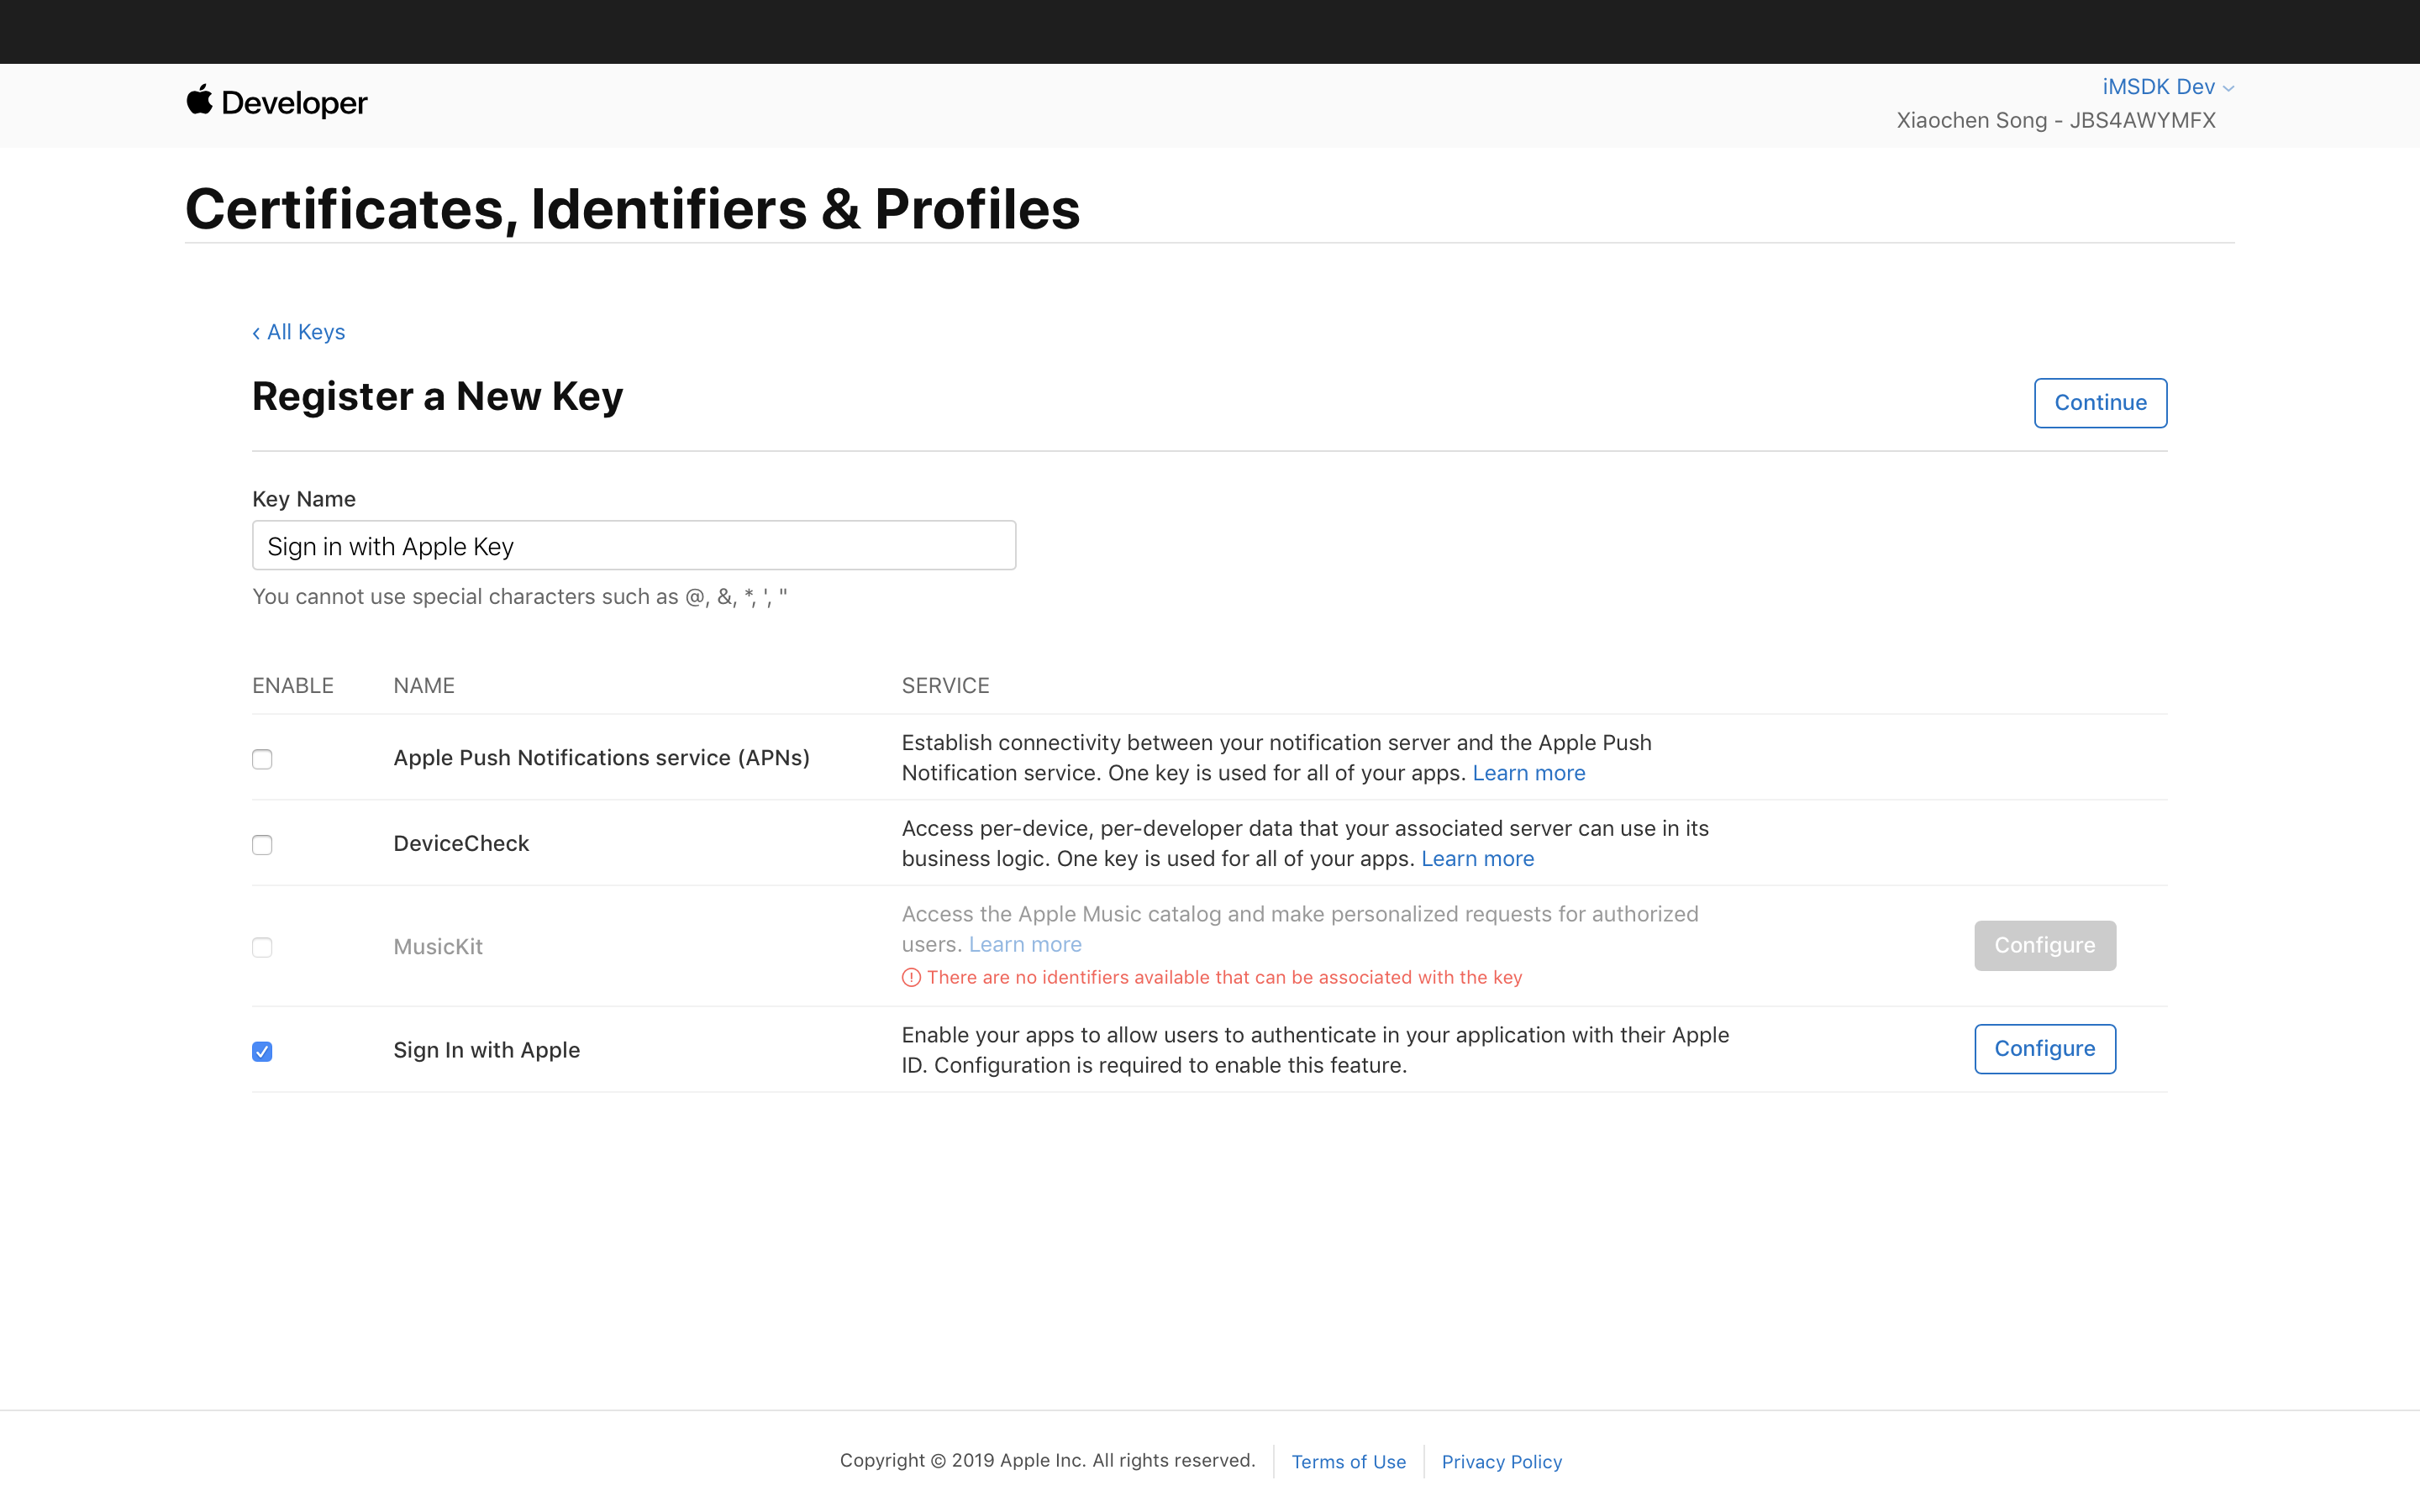
Task: Click the Apple Developer logo
Action: click(x=277, y=102)
